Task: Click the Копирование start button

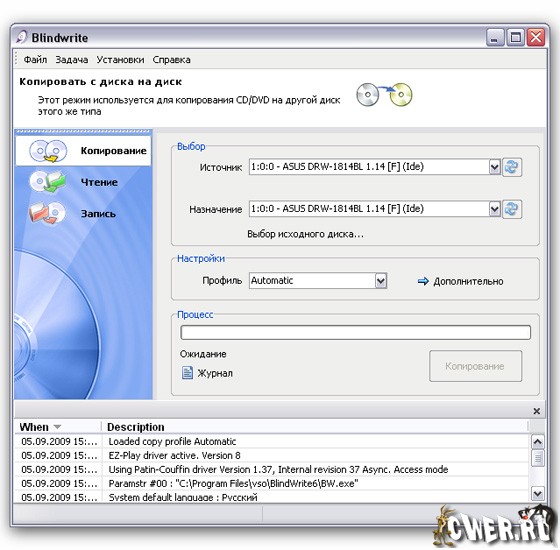Action: (x=475, y=366)
